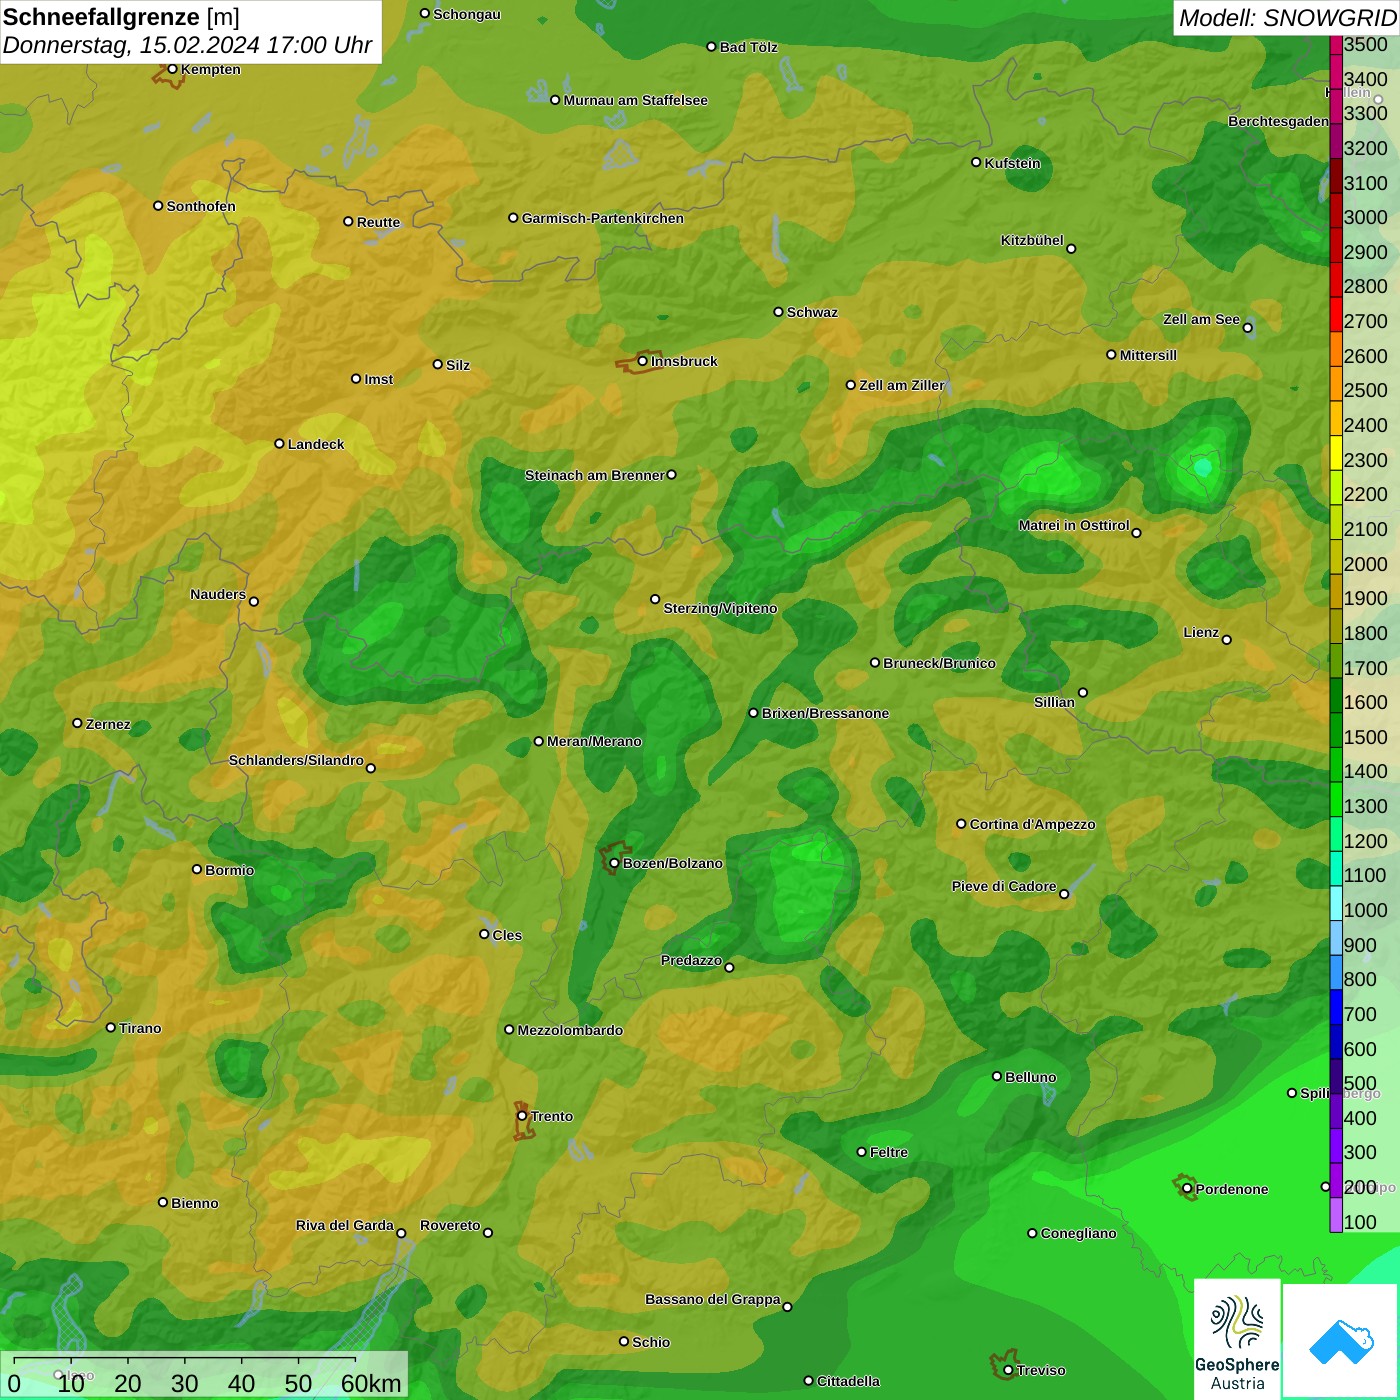1400x1400 pixels.
Task: Click the Mittersill label
Action: tap(1148, 355)
